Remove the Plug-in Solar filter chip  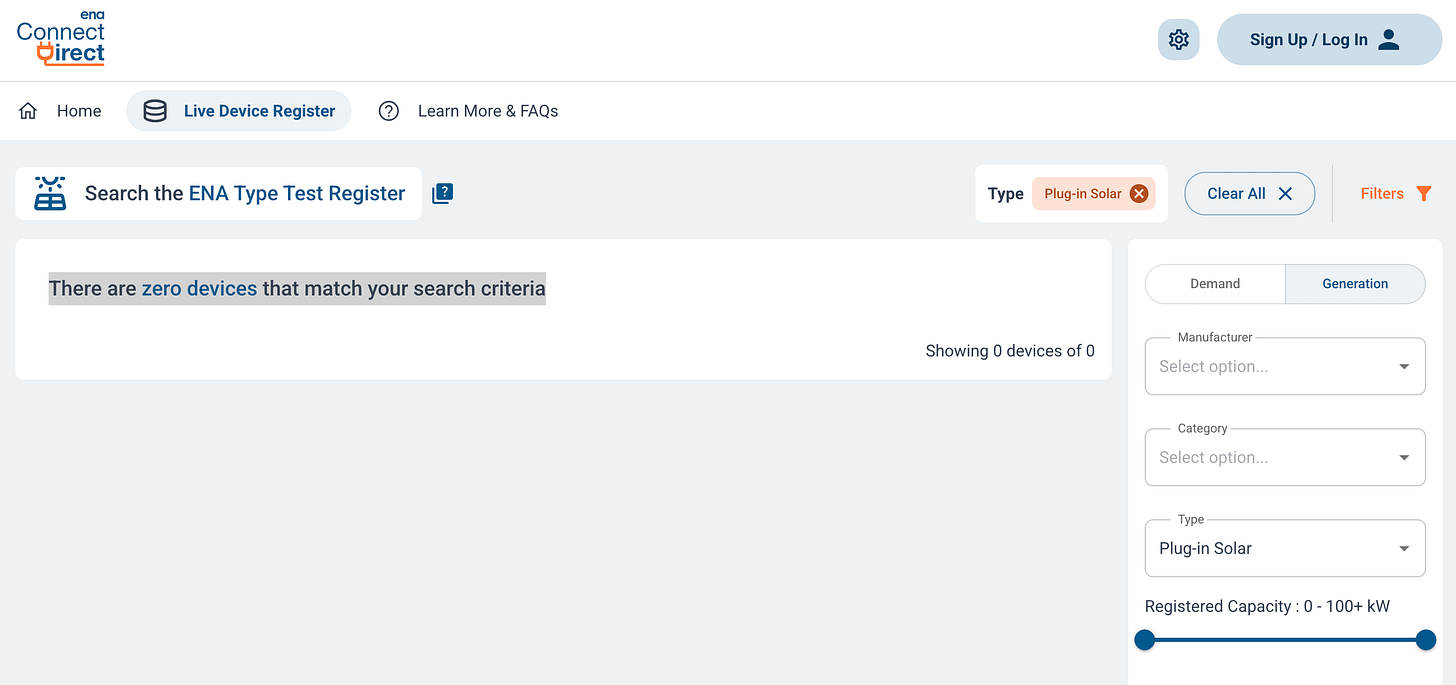pos(1138,194)
